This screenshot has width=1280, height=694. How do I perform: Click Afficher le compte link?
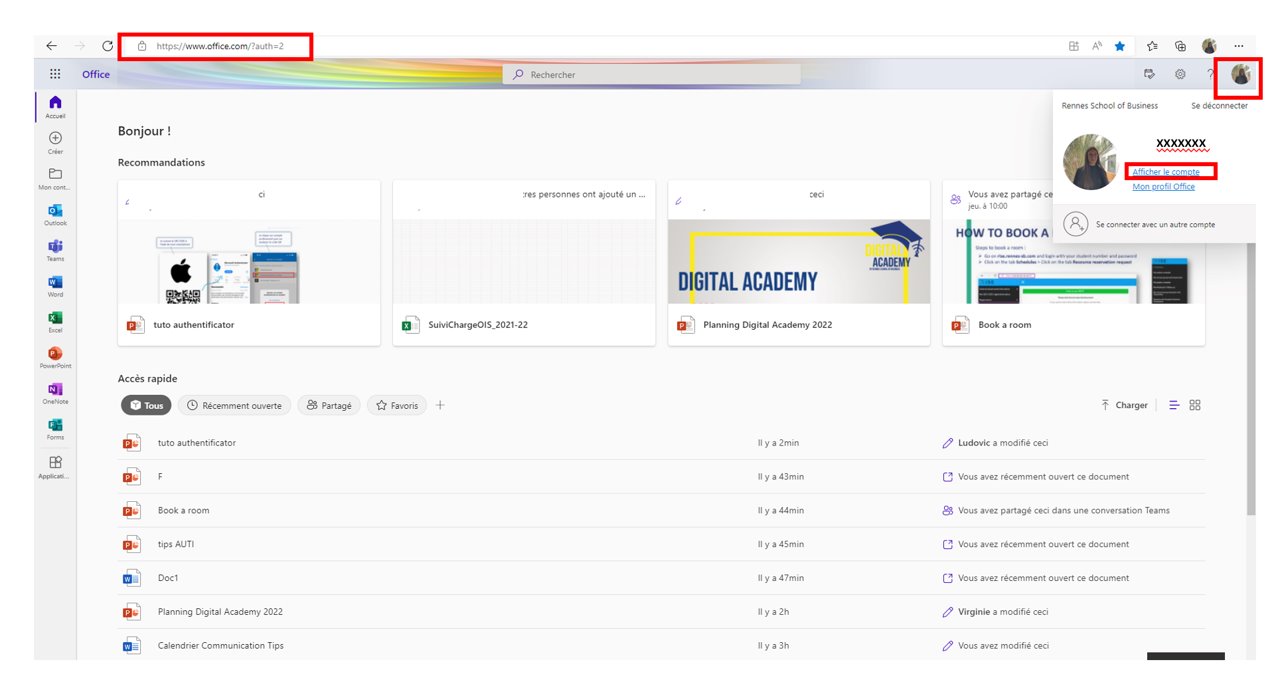(1166, 172)
